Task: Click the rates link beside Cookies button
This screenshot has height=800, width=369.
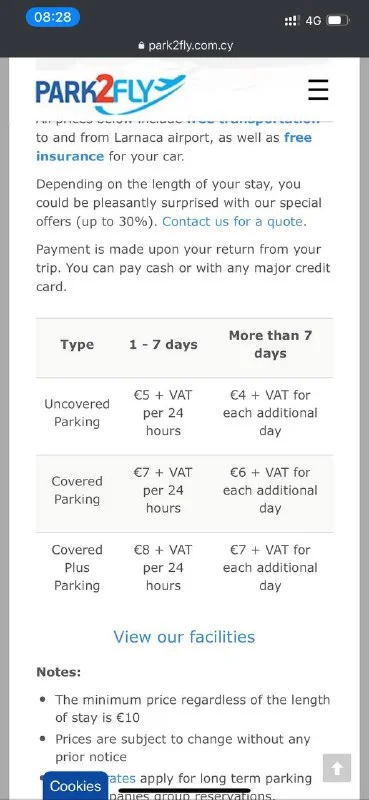Action: pos(122,779)
